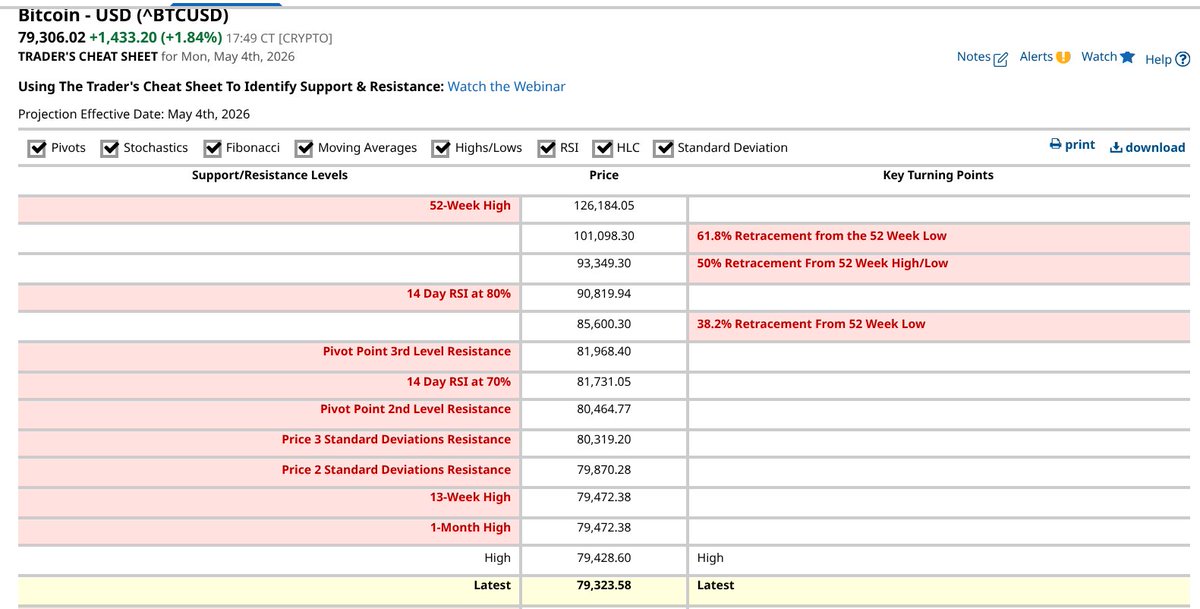Open the Watch the Webinar link
This screenshot has height=609, width=1200.
(x=506, y=87)
